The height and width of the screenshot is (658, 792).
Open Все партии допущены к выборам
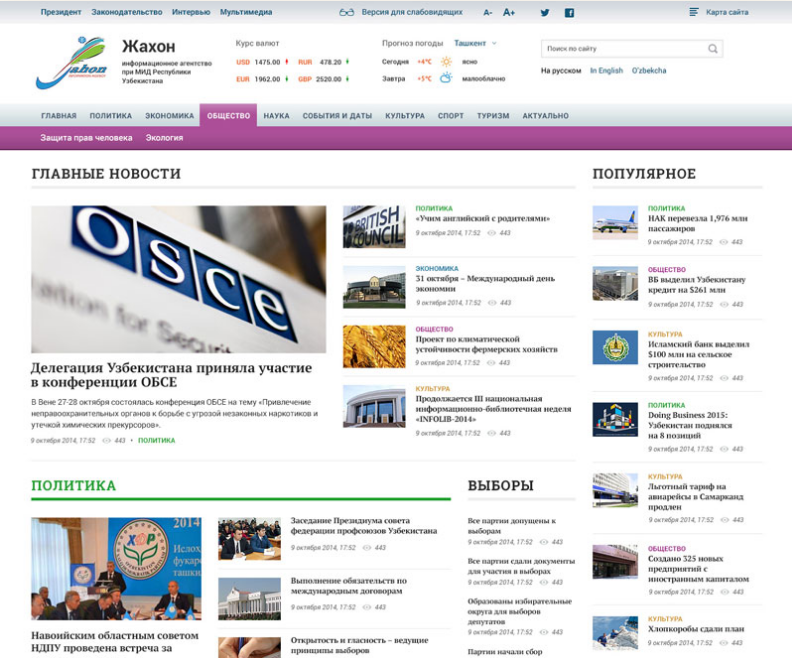512,525
